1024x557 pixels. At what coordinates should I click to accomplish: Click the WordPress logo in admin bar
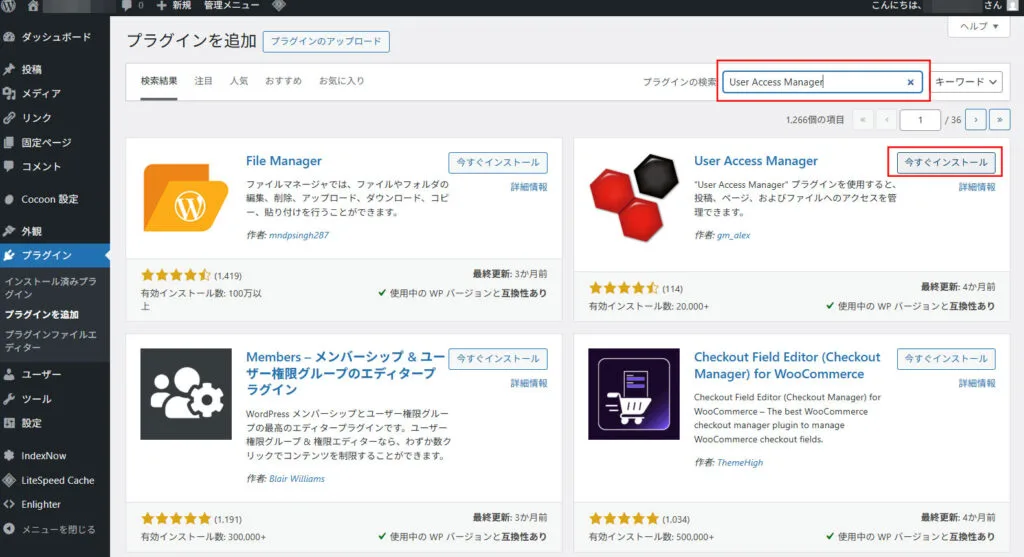pos(10,6)
